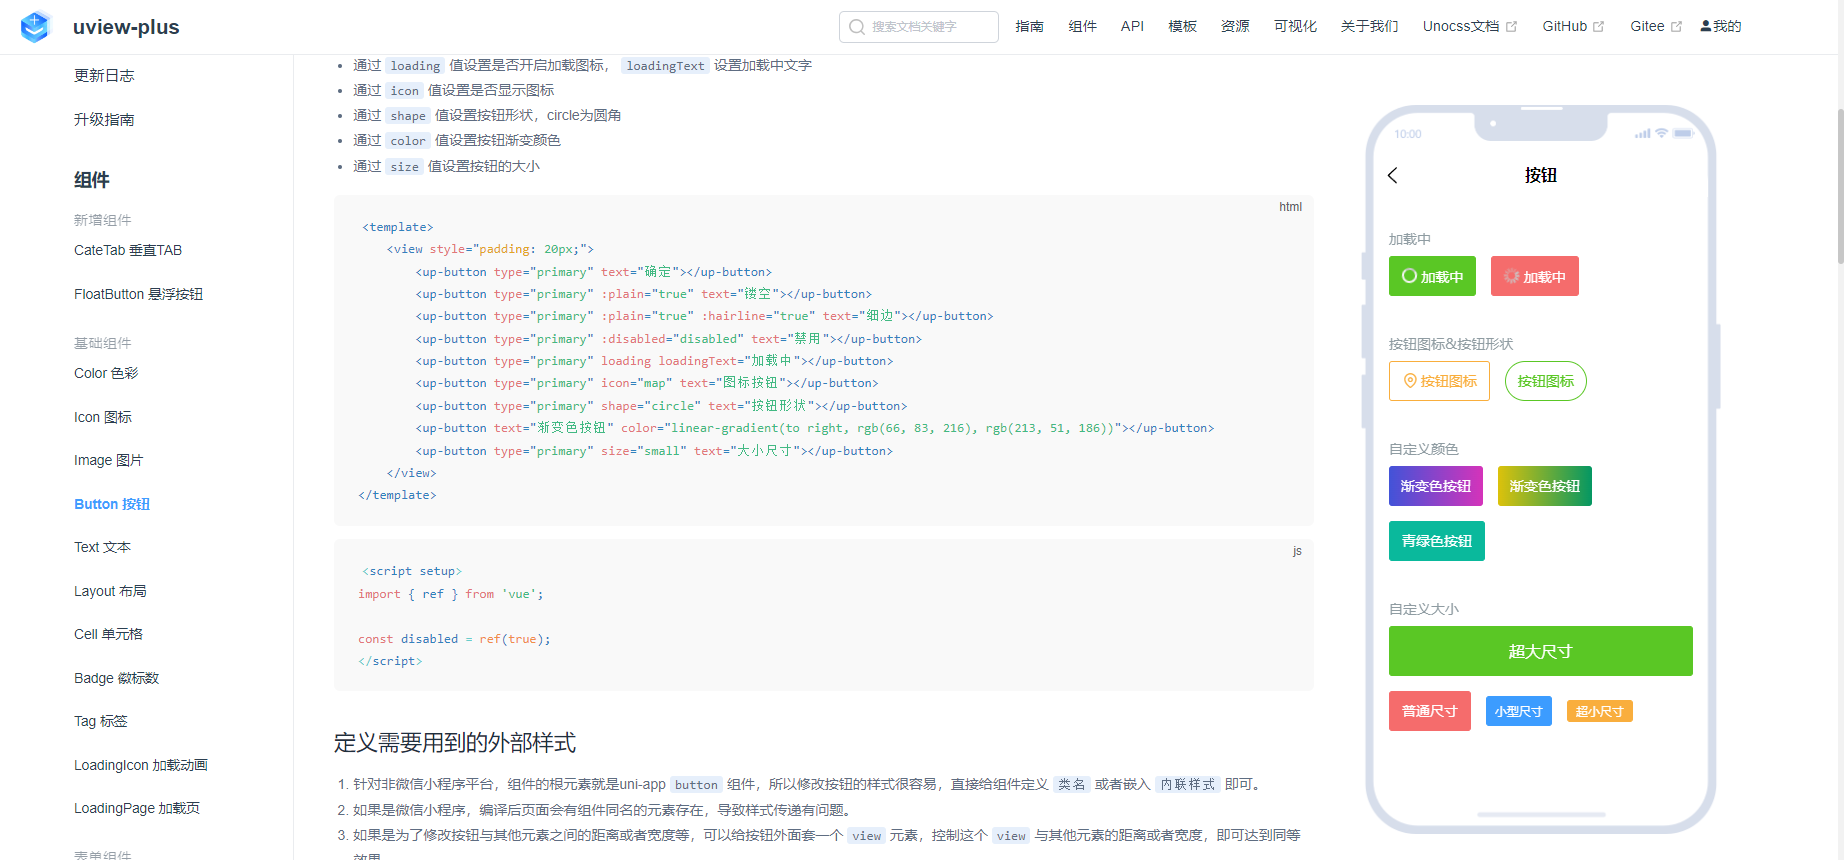Image resolution: width=1844 pixels, height=860 pixels.
Task: Go to CateTab 垂直TAB page
Action: (x=128, y=250)
